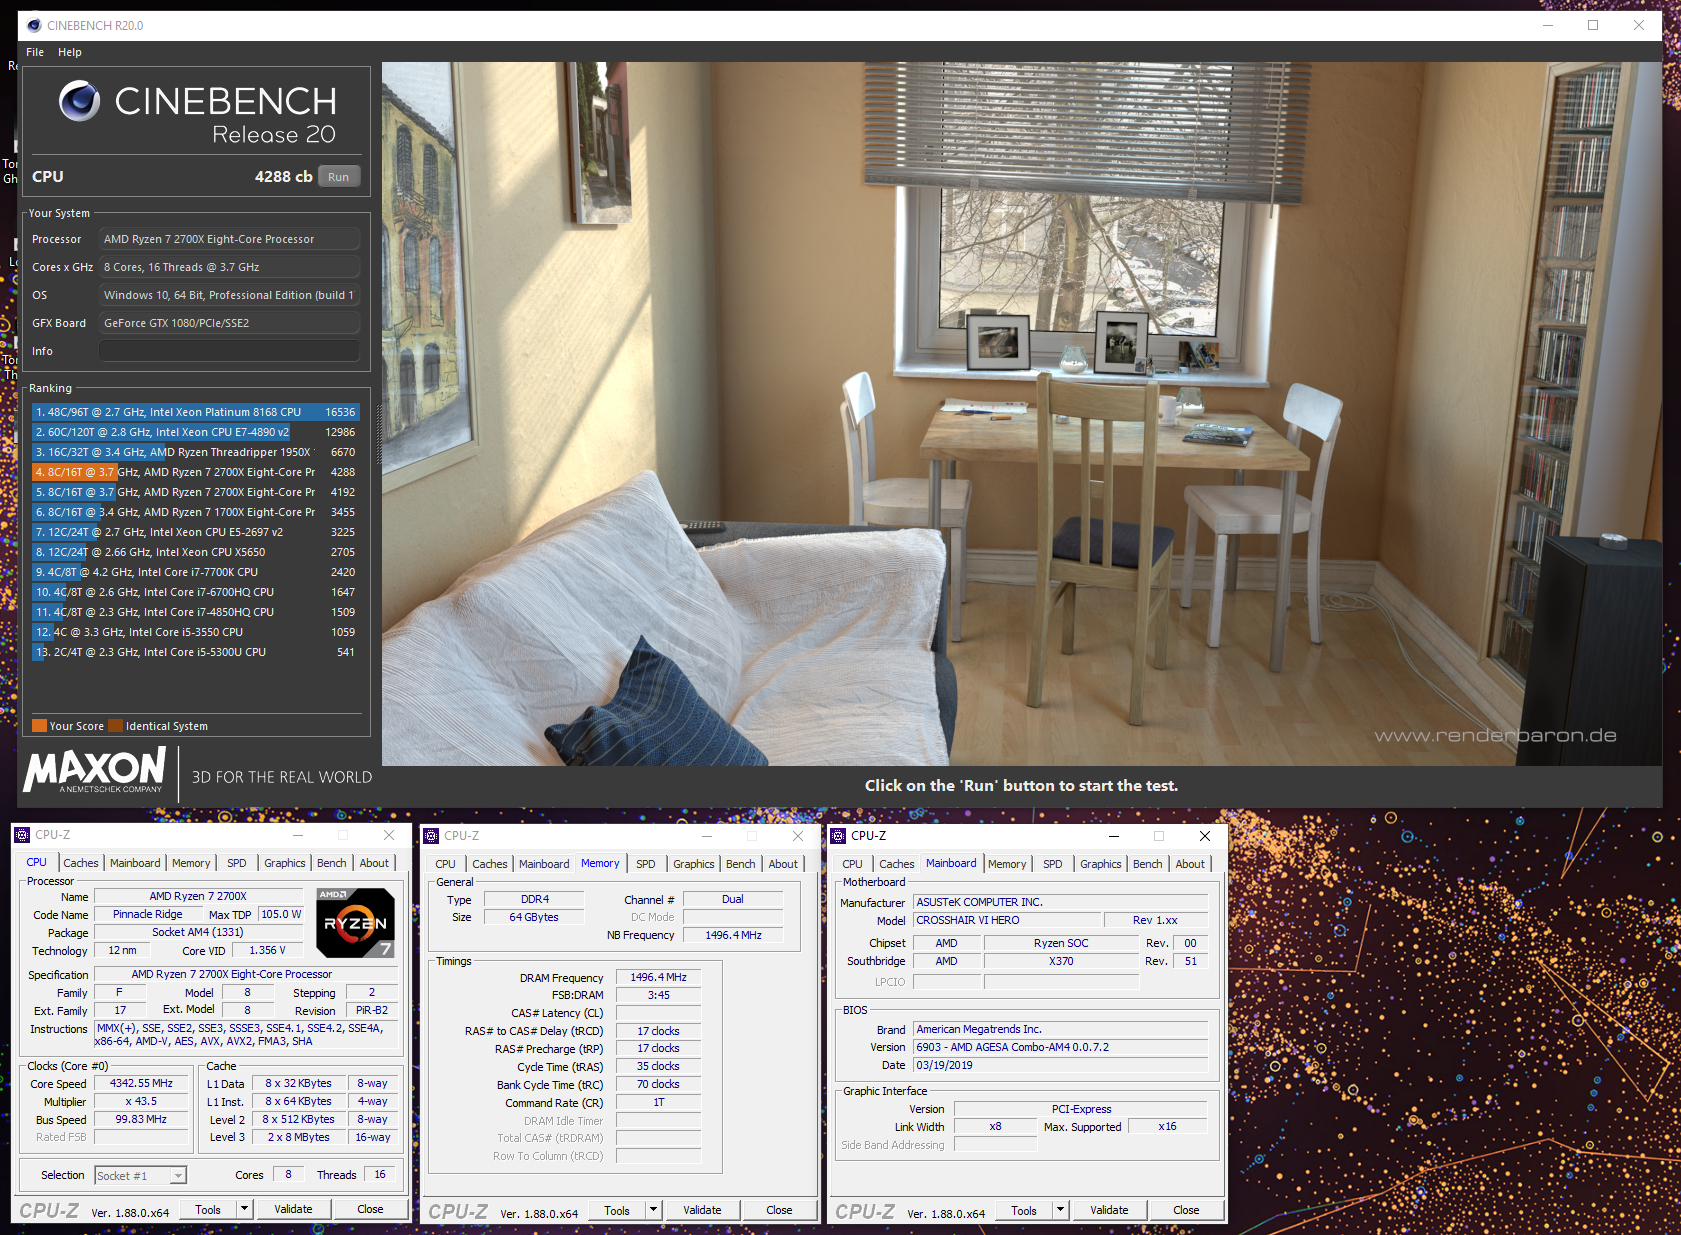The width and height of the screenshot is (1681, 1235).
Task: Open the File menu in Cinebench
Action: [35, 52]
